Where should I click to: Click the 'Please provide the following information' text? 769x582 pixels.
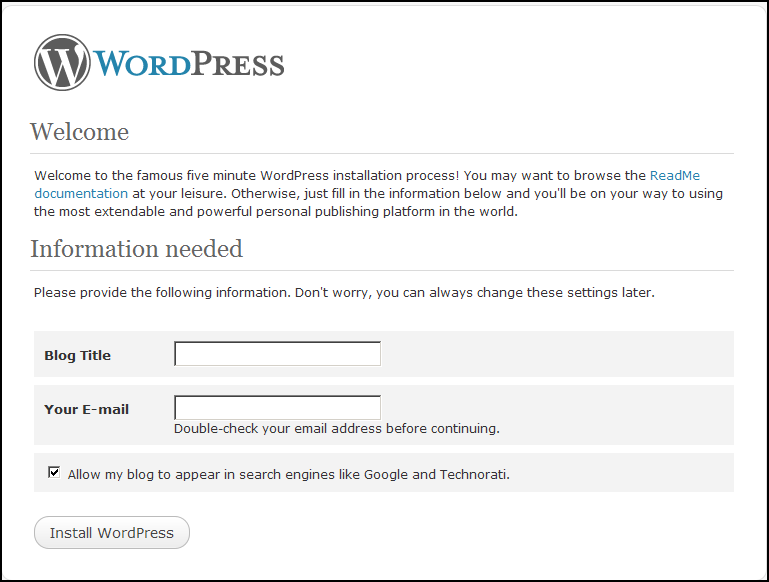coord(344,293)
